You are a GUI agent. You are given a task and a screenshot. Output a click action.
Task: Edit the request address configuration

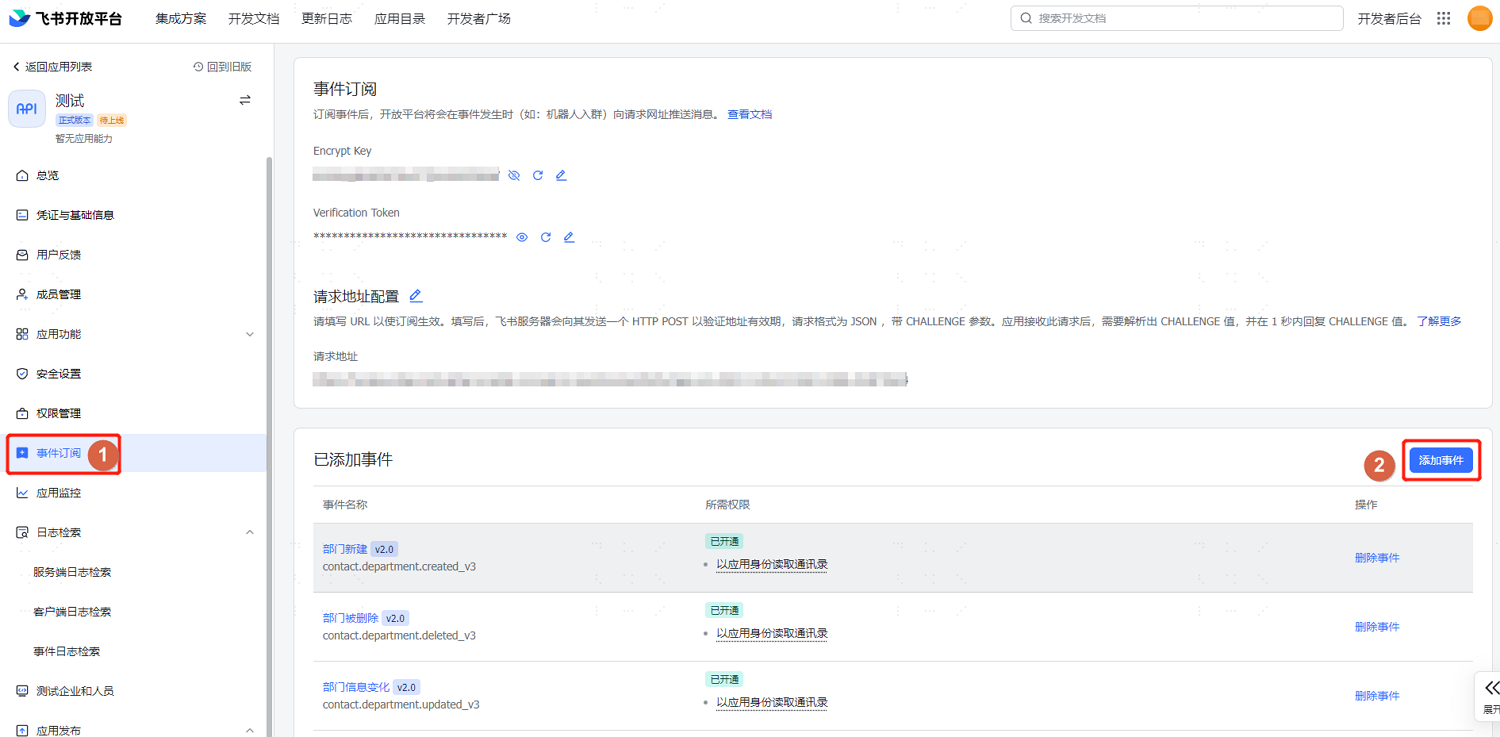pyautogui.click(x=416, y=296)
